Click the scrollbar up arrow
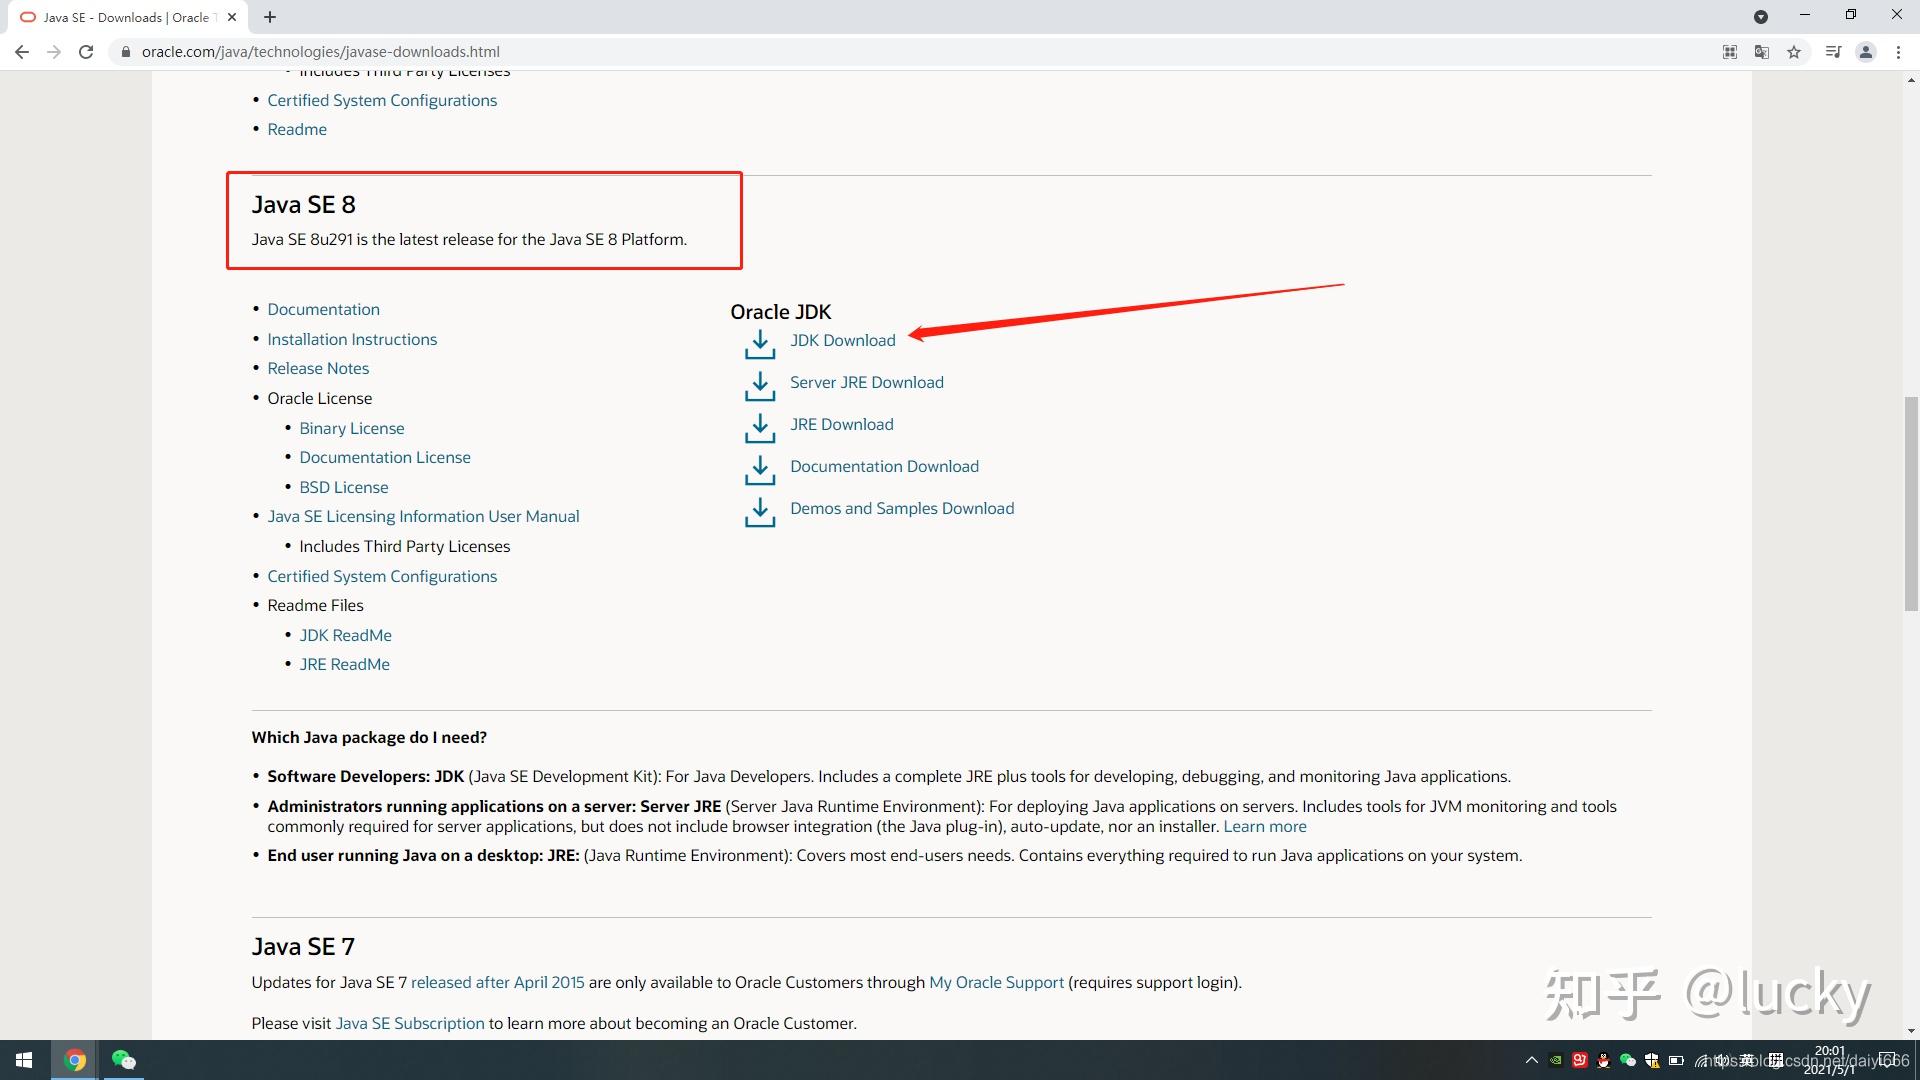 click(1911, 78)
